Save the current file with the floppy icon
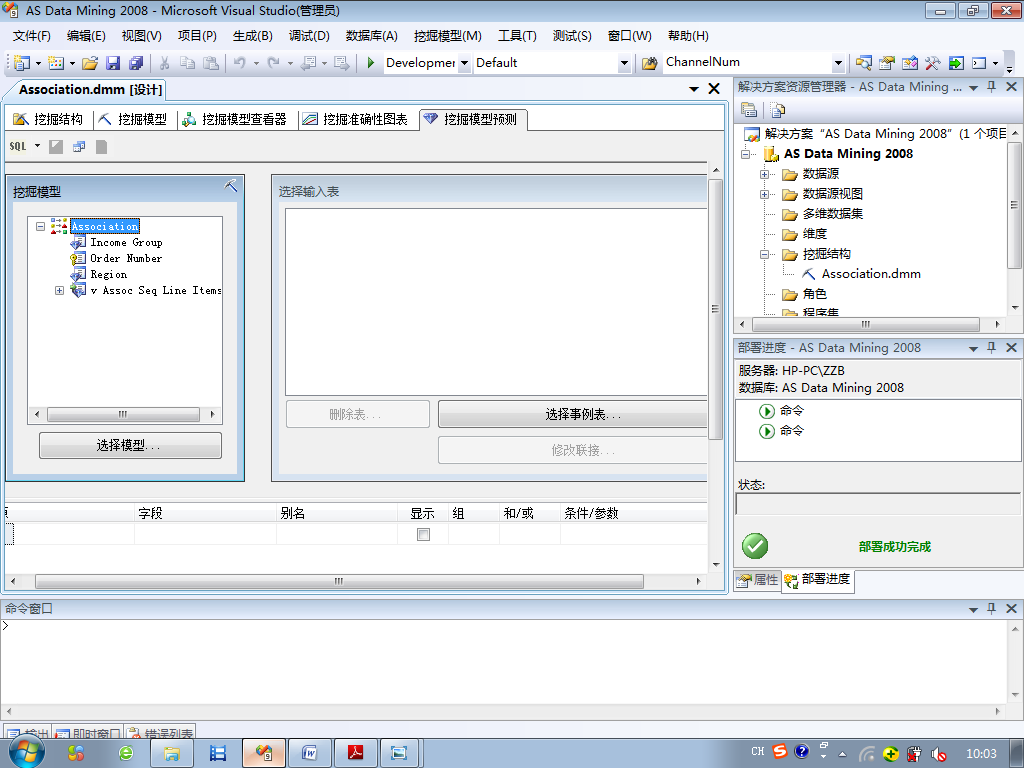 [x=113, y=63]
